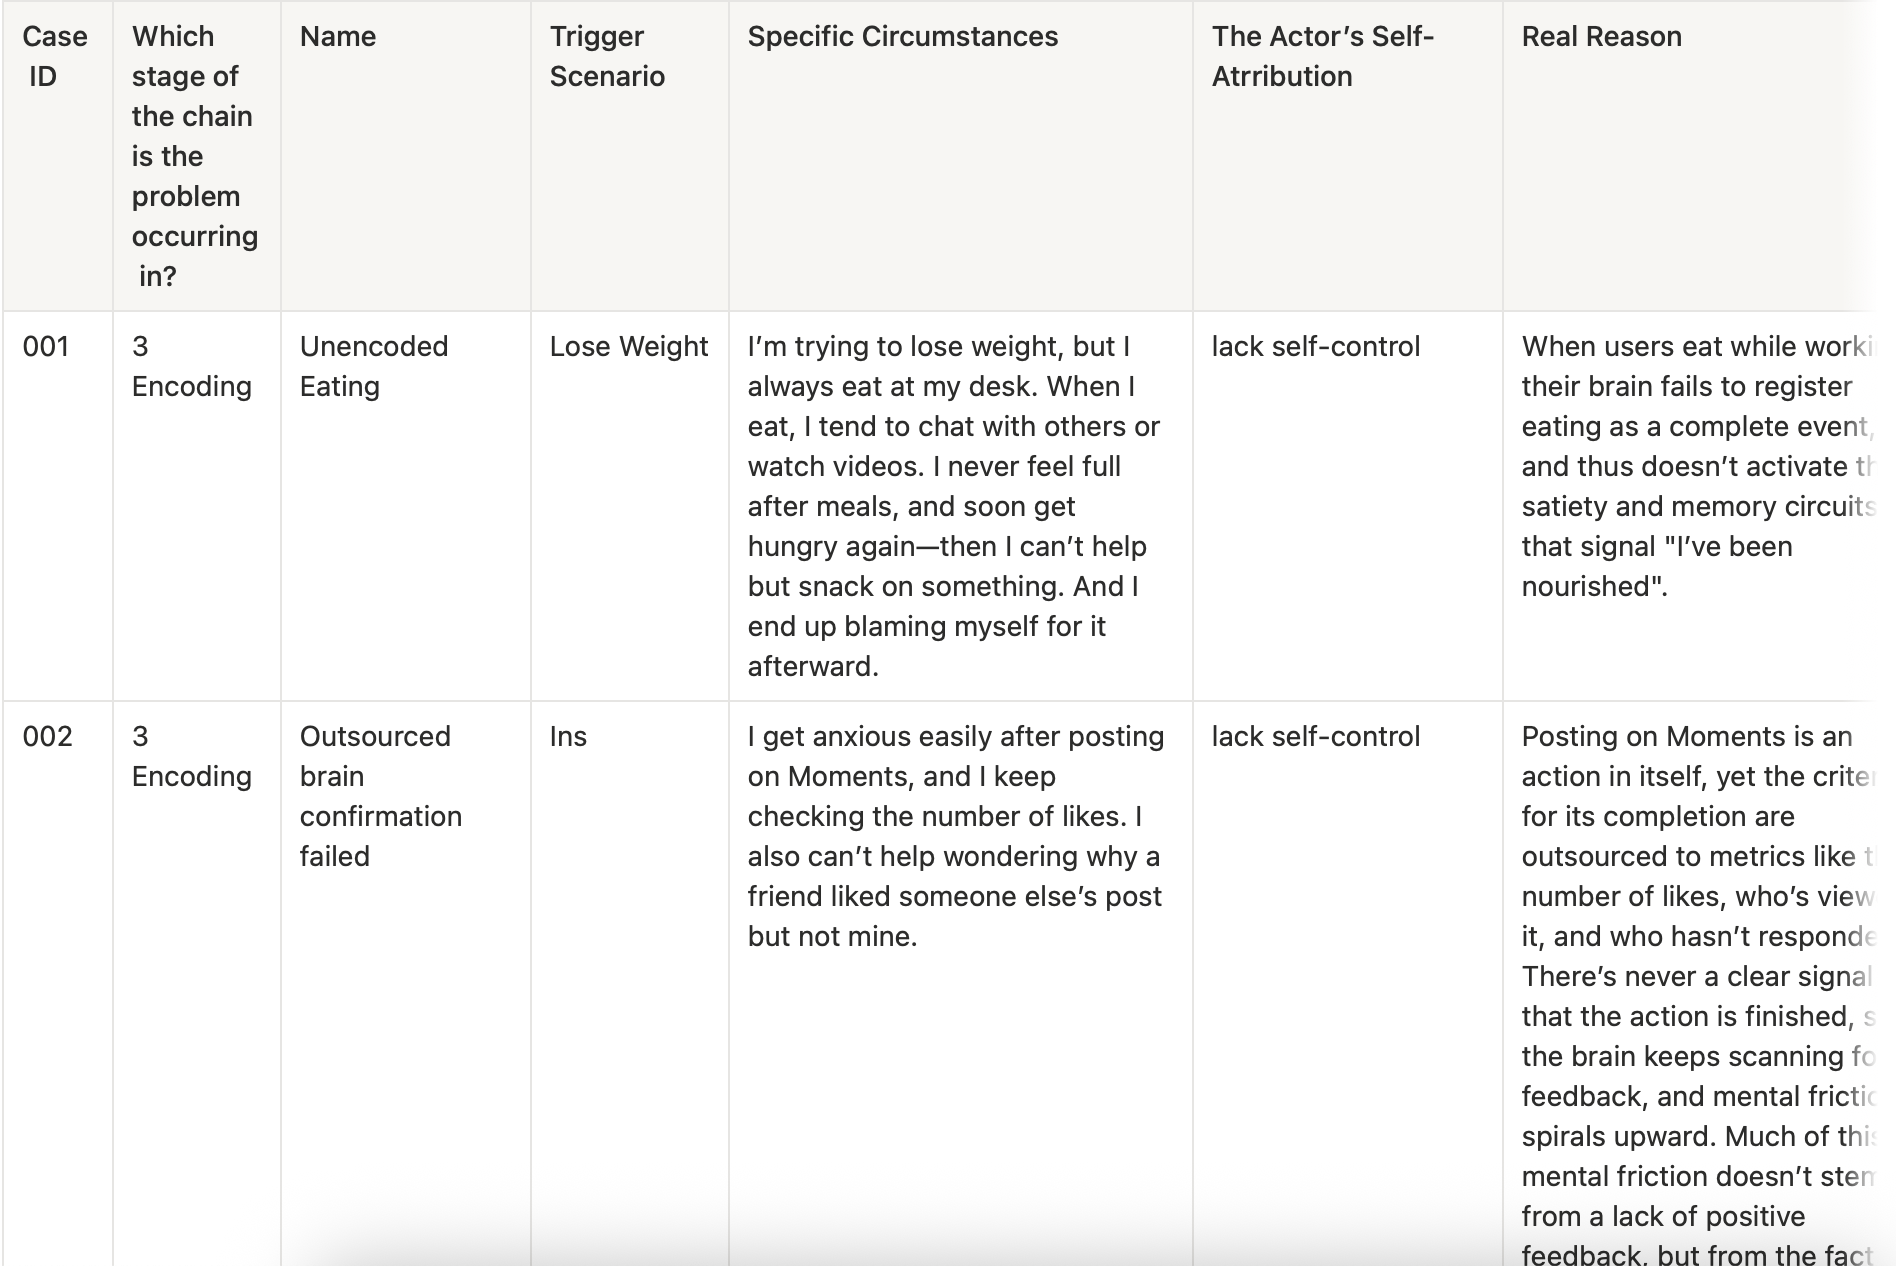Viewport: 1896px width, 1266px height.
Task: Click the Moments likes circumstances text in case 002
Action: [x=955, y=836]
